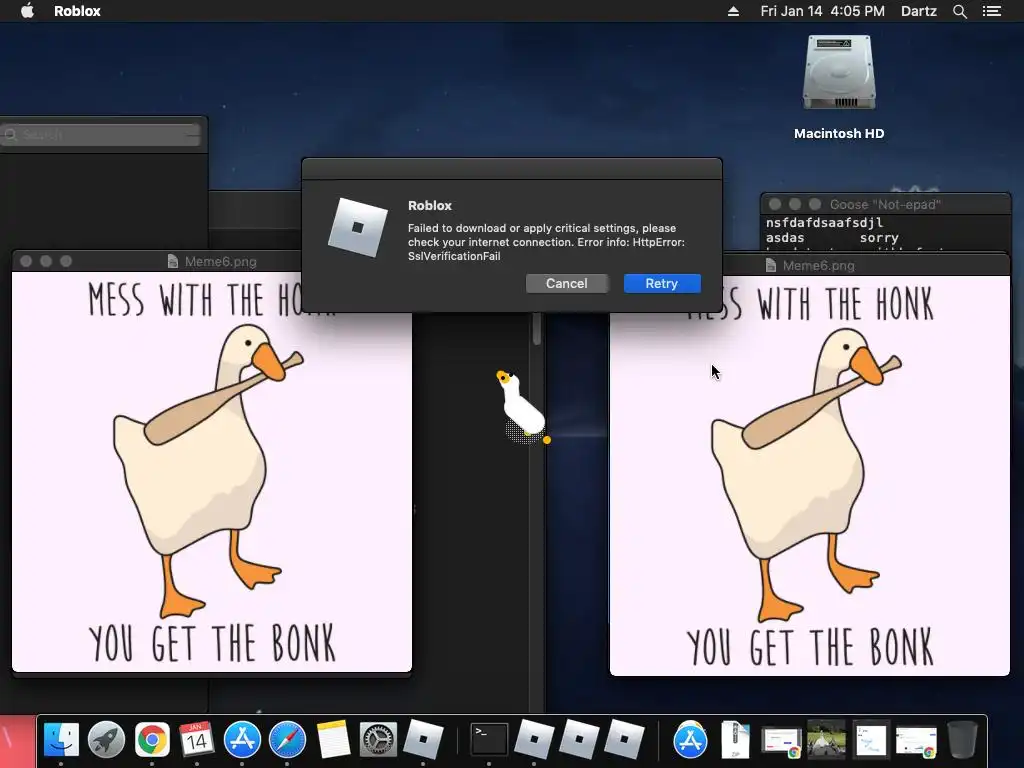Image resolution: width=1024 pixels, height=768 pixels.
Task: Restore the minimized Chrome window next to ZIP file
Action: pos(781,743)
